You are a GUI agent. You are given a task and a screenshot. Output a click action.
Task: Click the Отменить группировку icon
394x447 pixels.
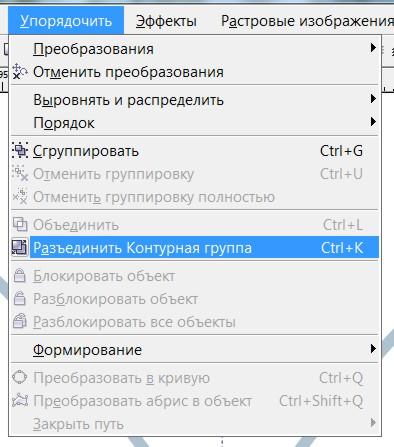click(20, 173)
